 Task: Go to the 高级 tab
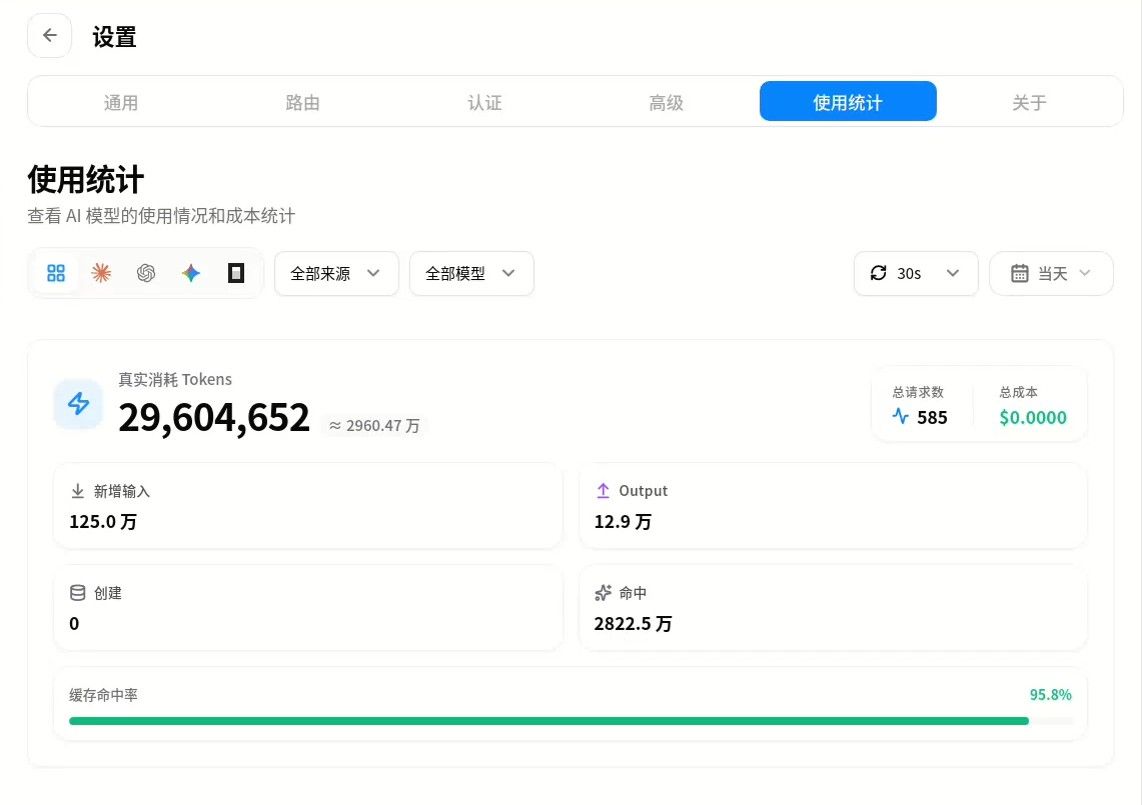[x=666, y=102]
